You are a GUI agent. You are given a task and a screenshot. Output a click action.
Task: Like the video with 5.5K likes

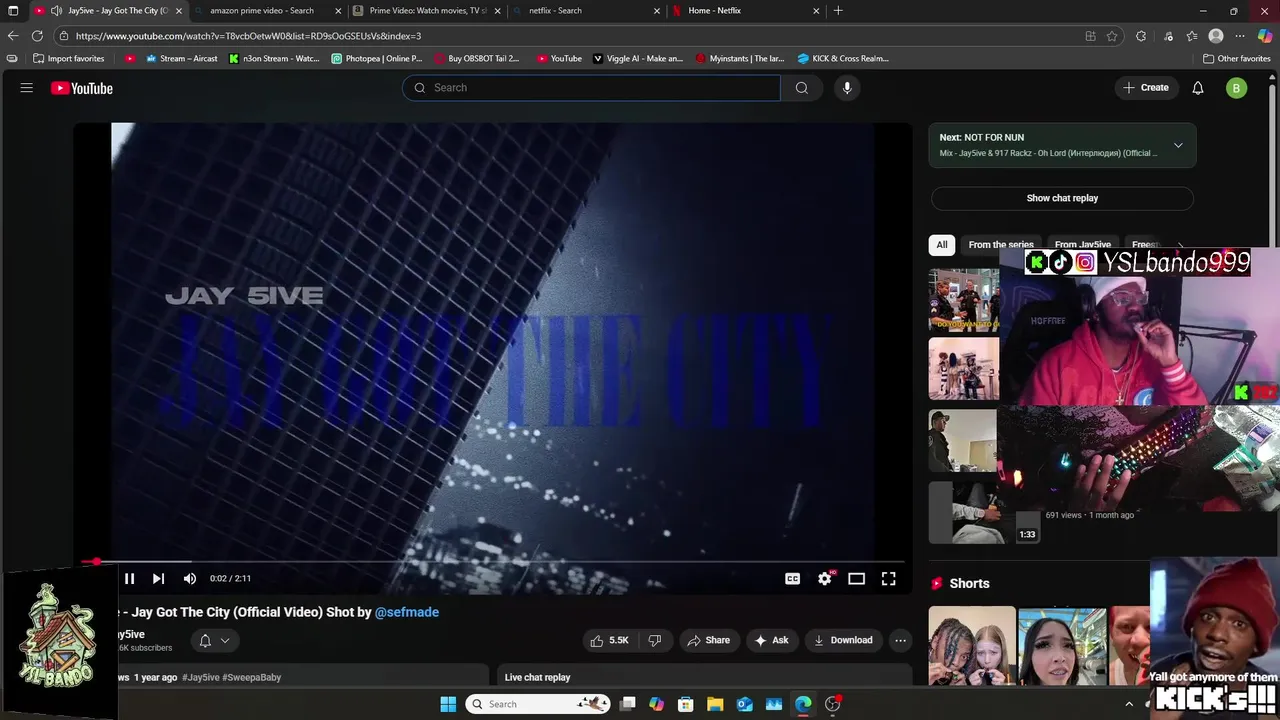(610, 640)
